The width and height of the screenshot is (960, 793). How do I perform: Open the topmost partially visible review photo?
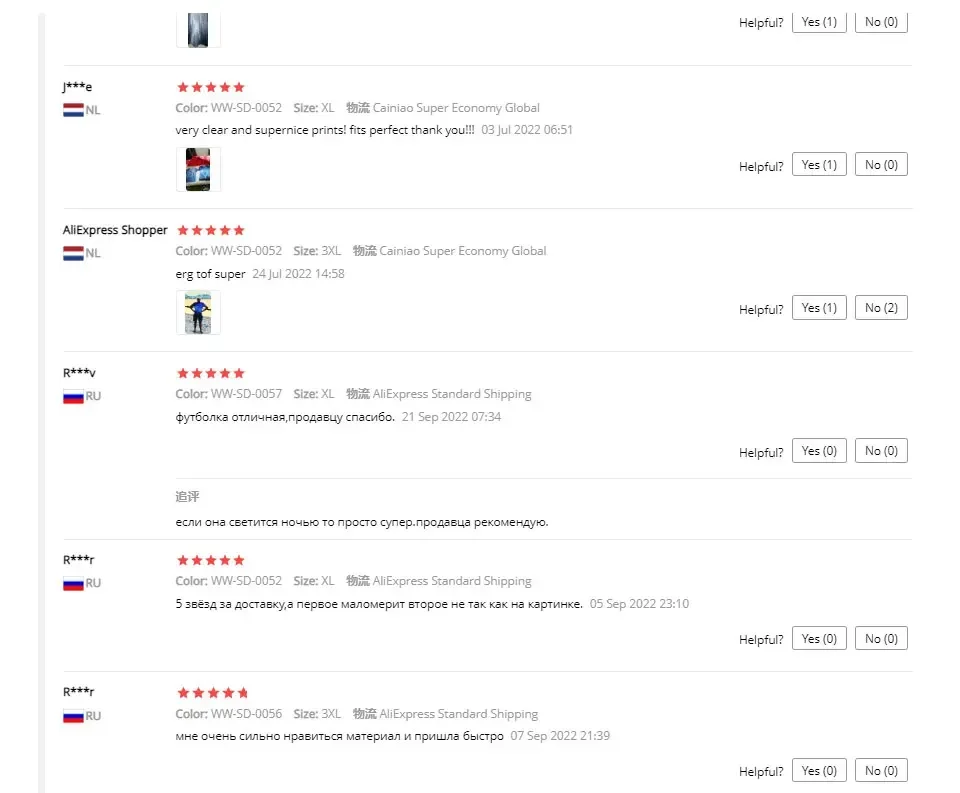tap(198, 29)
